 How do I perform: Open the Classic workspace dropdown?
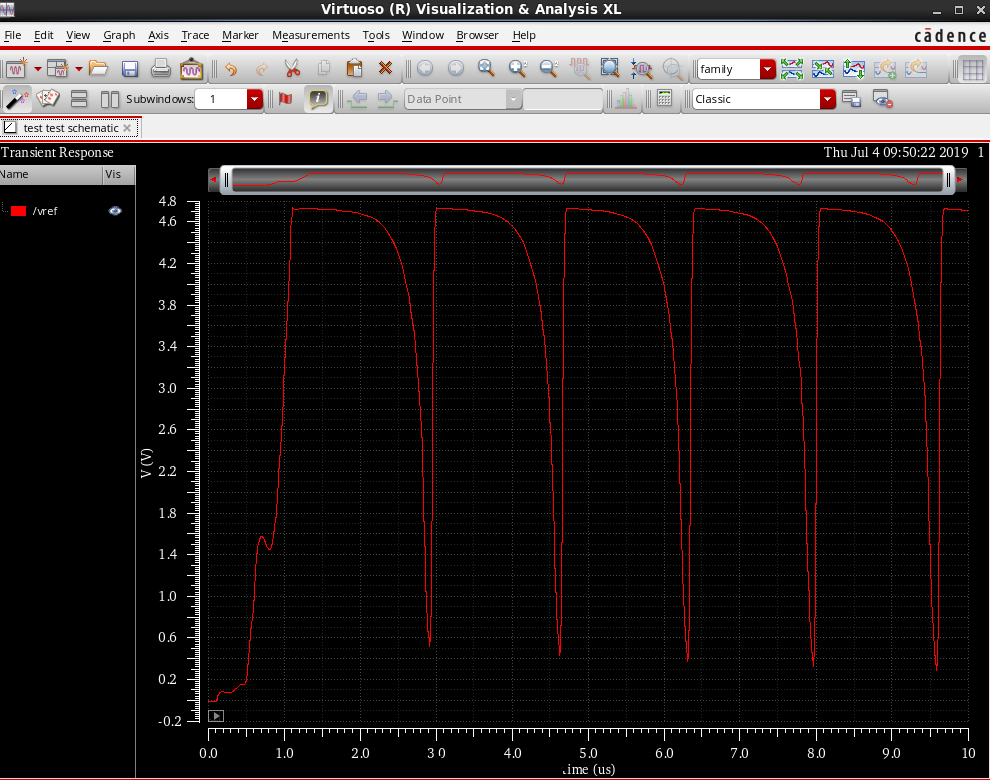827,99
